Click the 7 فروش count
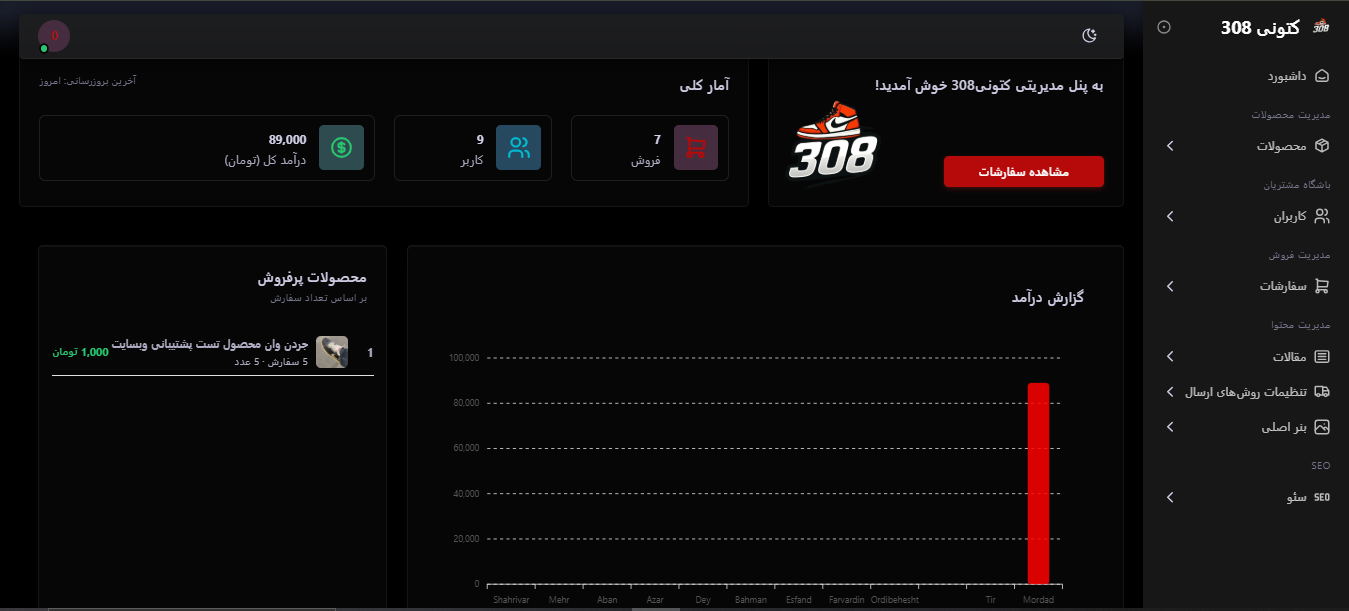 pyautogui.click(x=657, y=139)
